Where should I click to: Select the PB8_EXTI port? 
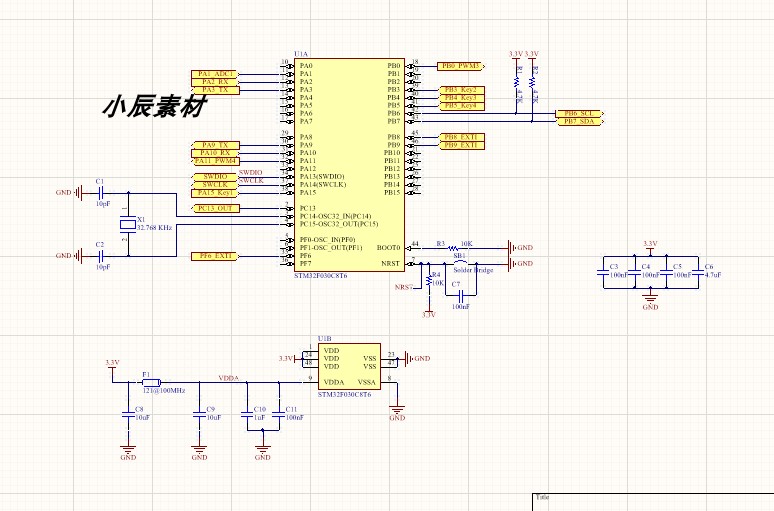point(461,137)
